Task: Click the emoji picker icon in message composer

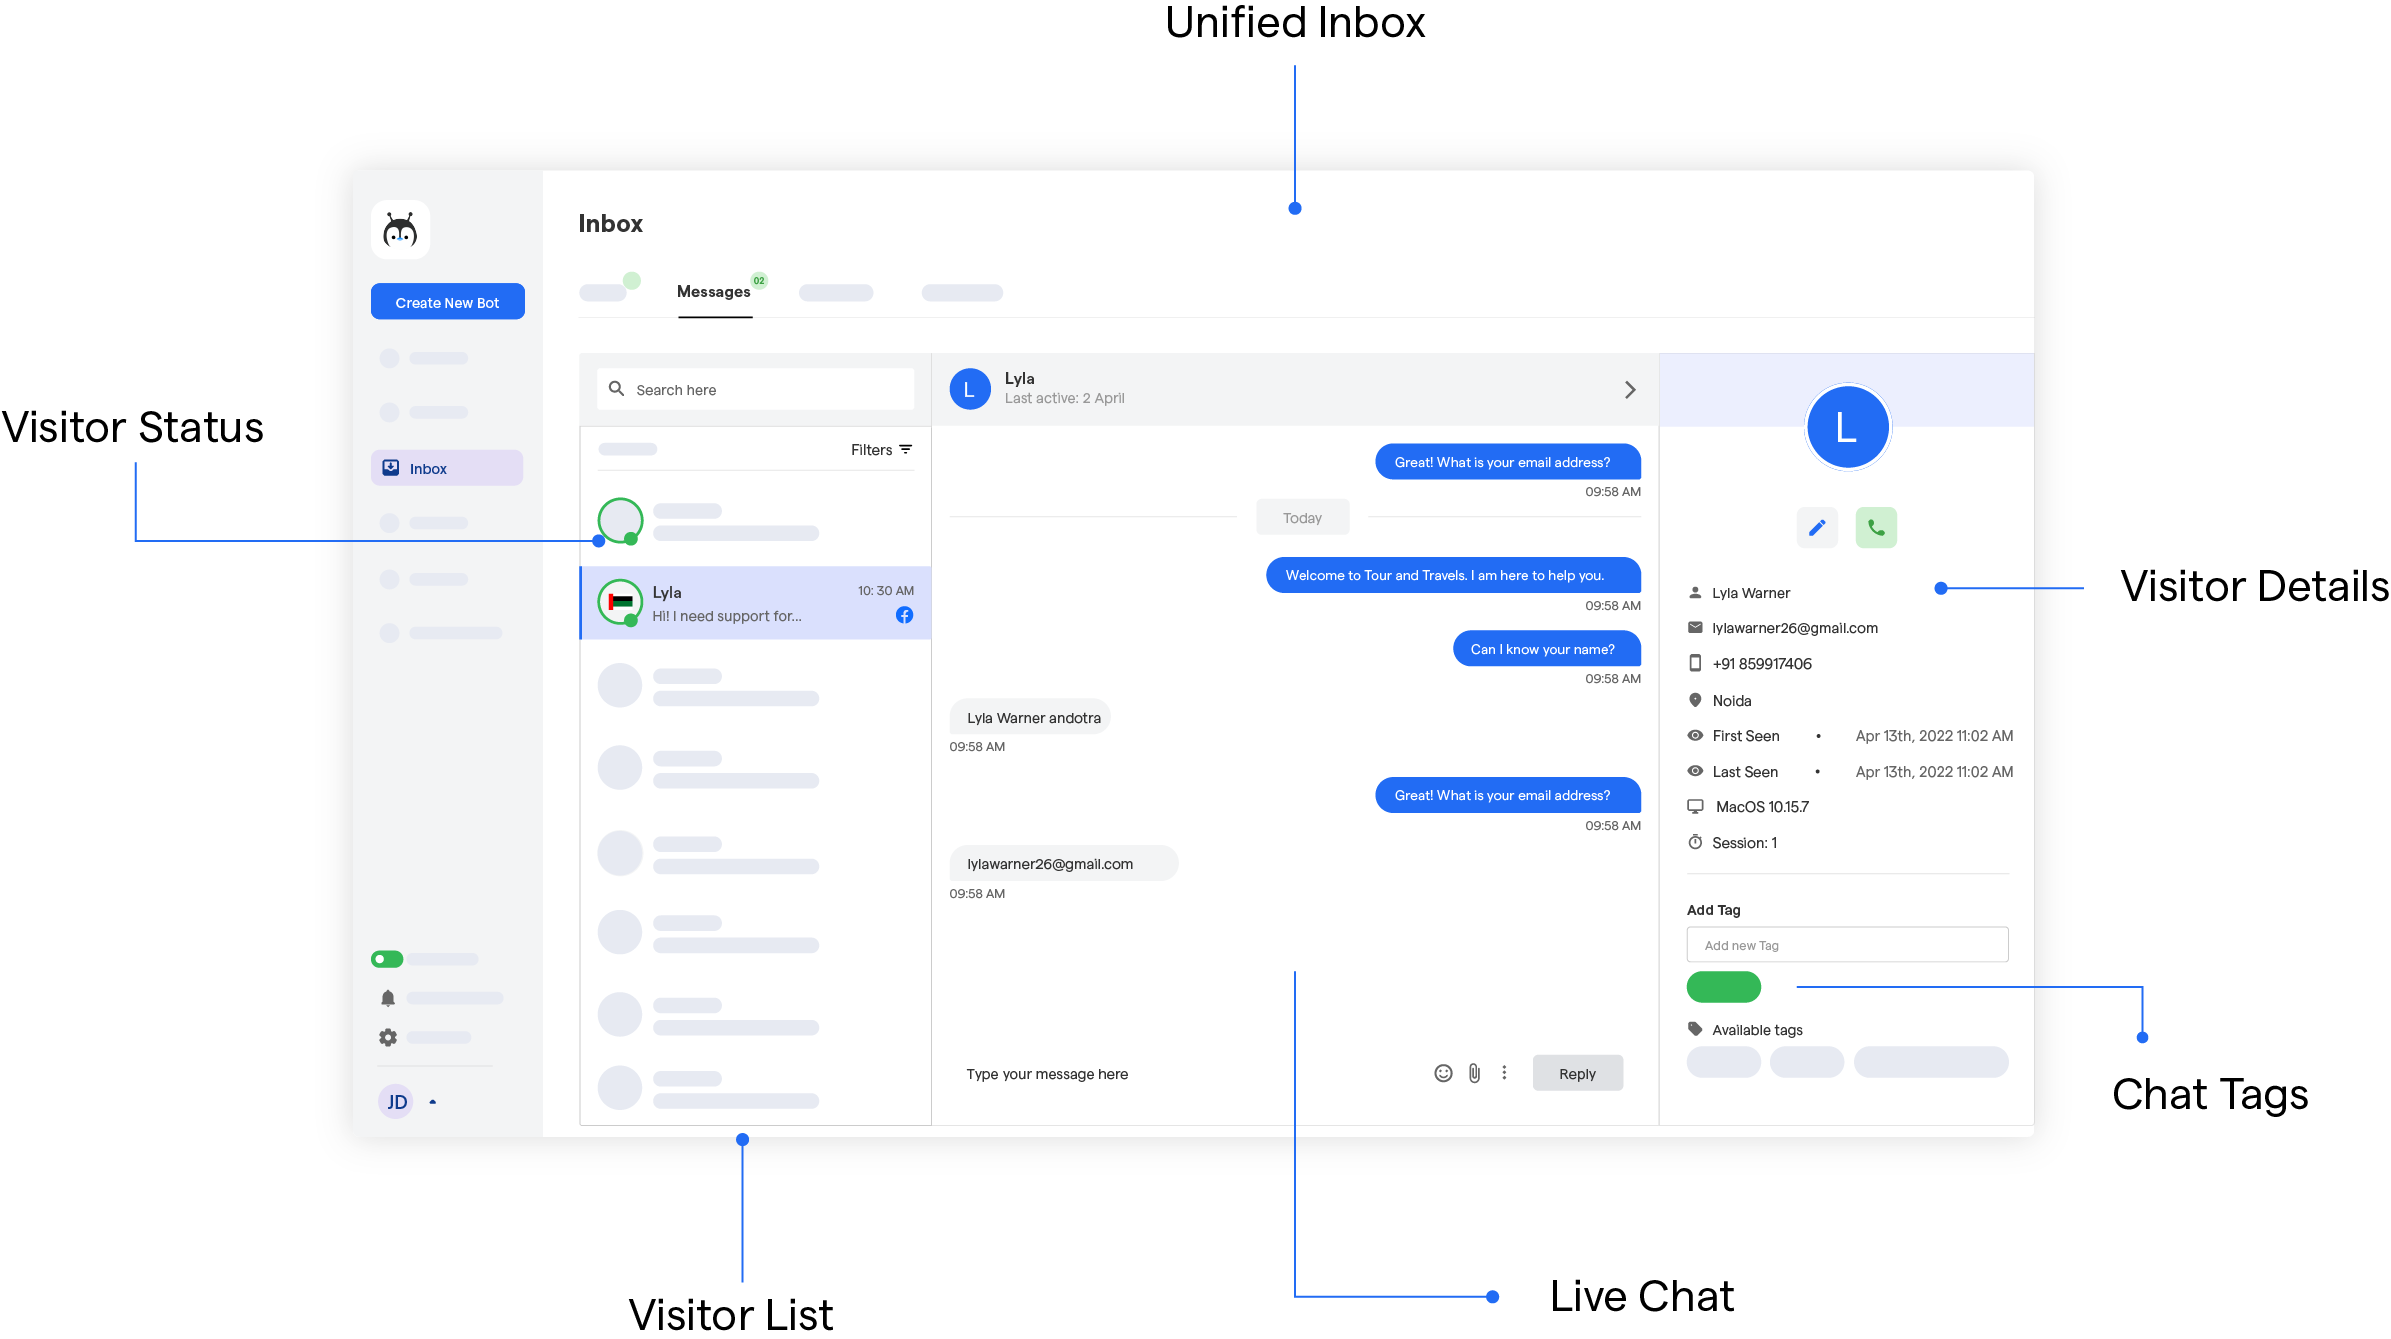Action: pyautogui.click(x=1442, y=1073)
